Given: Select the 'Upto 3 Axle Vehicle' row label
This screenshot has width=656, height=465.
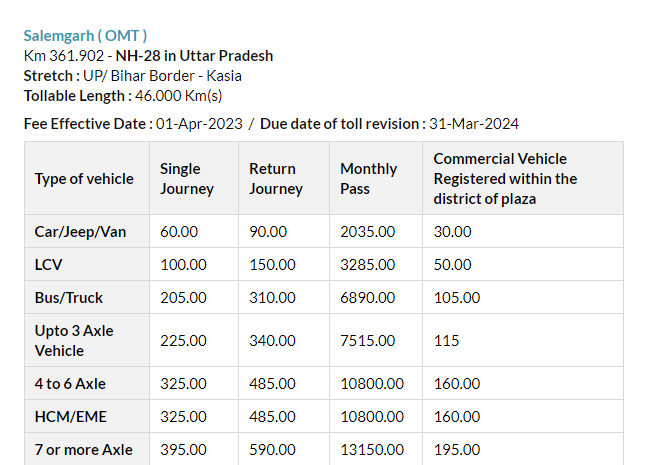Looking at the screenshot, I should click(73, 340).
